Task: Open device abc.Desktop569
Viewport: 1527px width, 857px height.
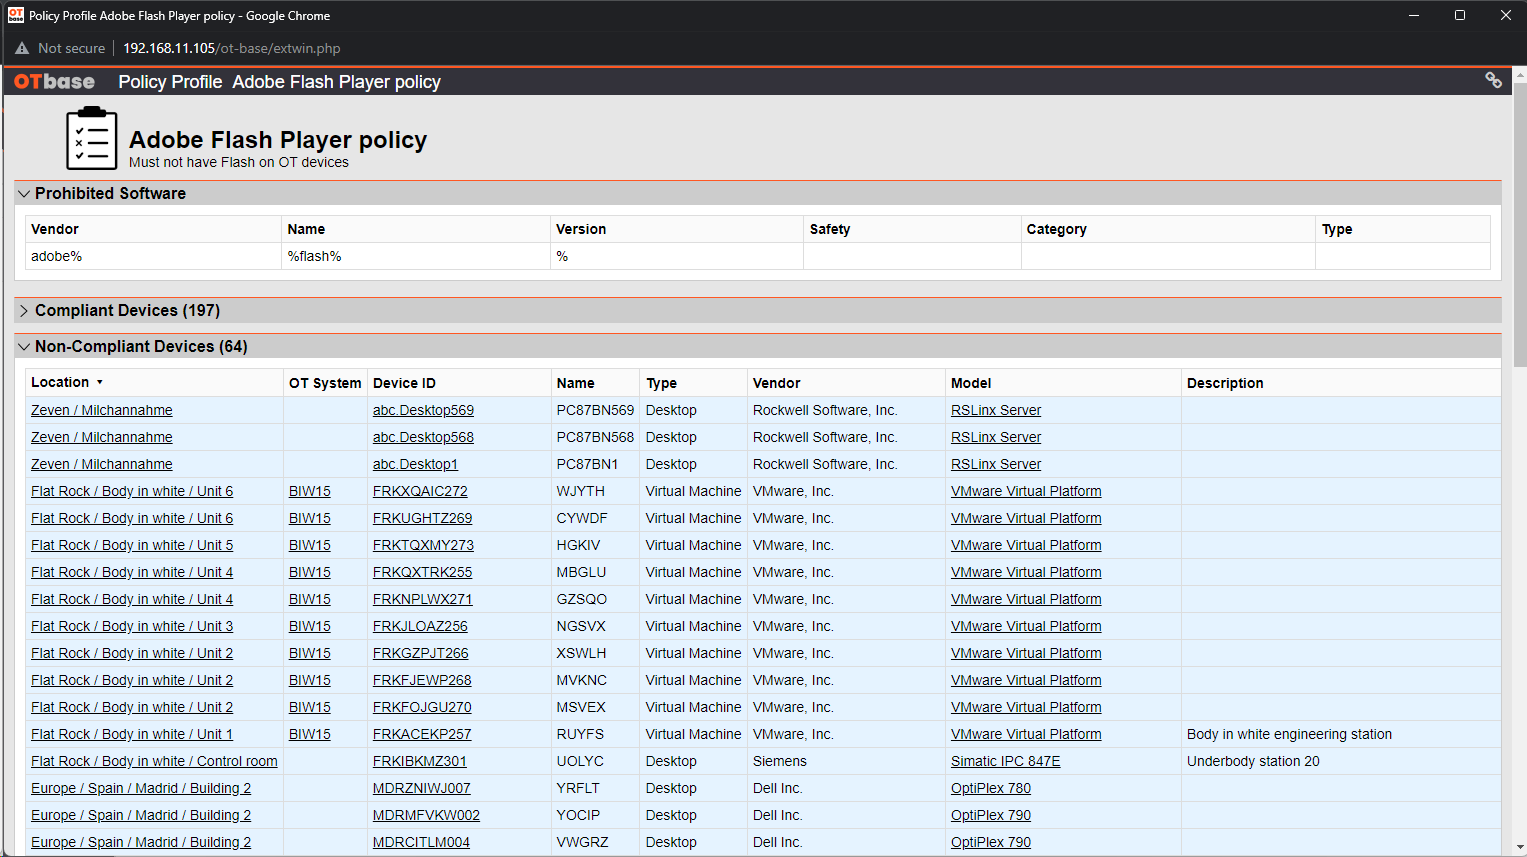Action: pos(423,410)
